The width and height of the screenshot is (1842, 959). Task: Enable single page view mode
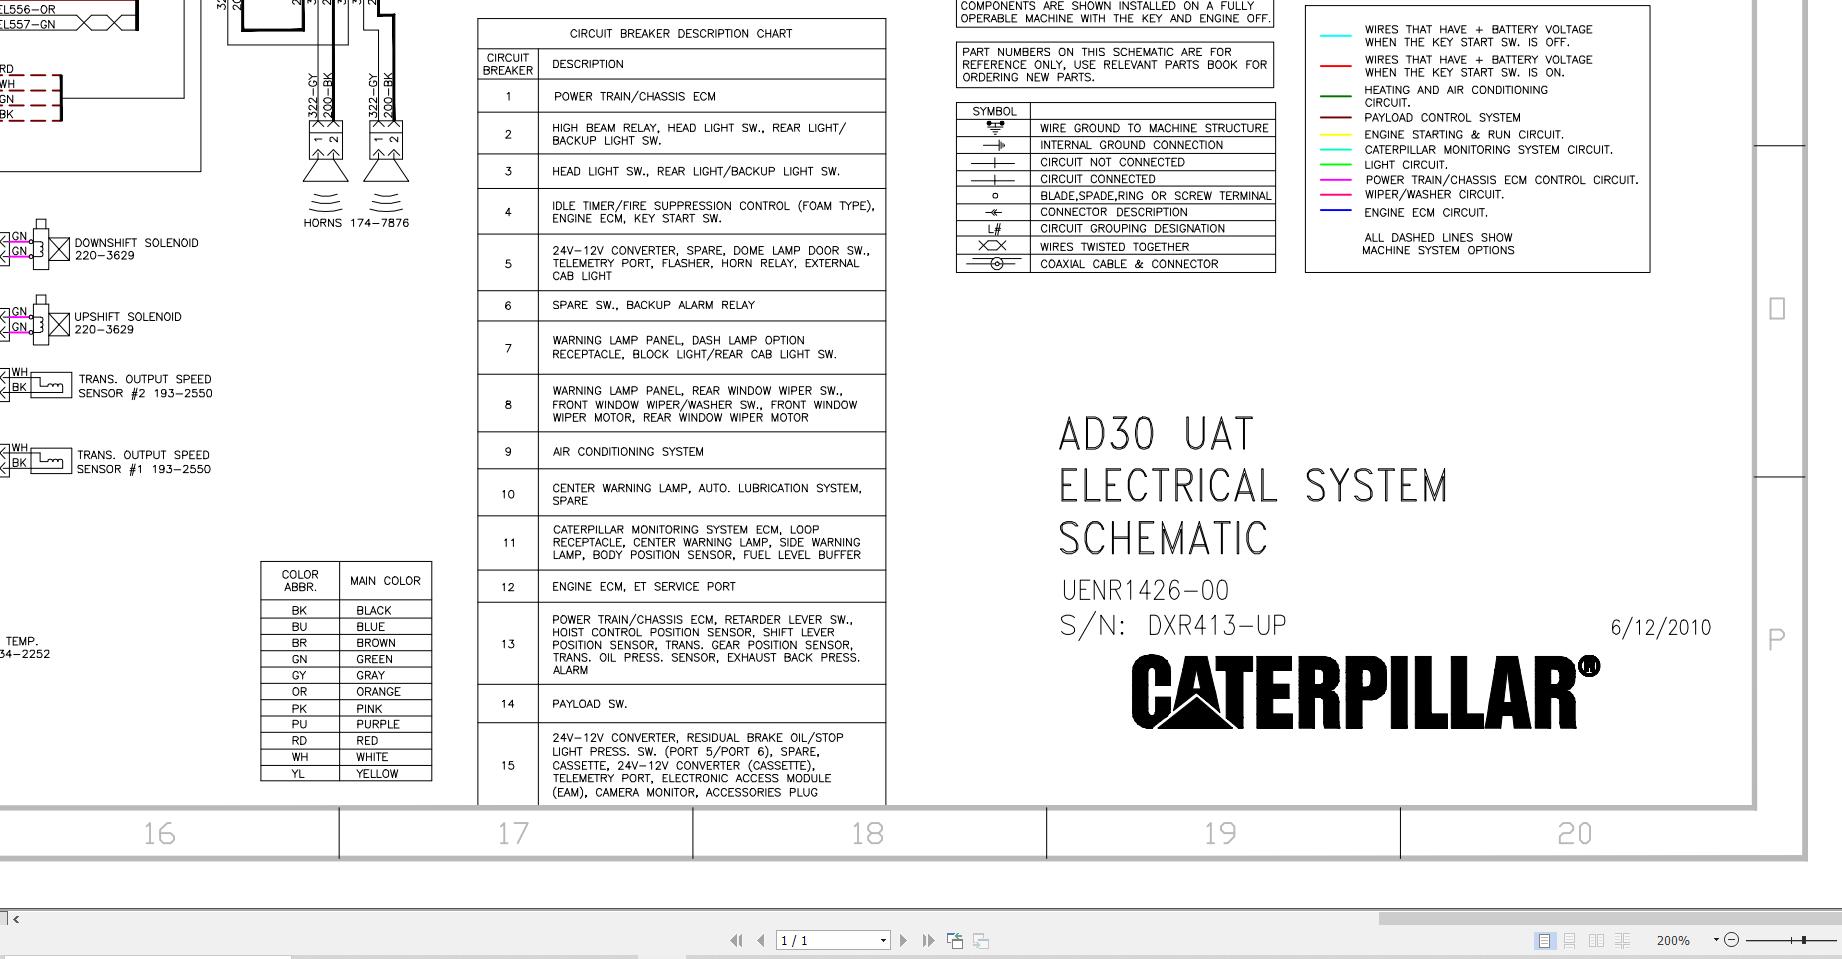(1544, 940)
